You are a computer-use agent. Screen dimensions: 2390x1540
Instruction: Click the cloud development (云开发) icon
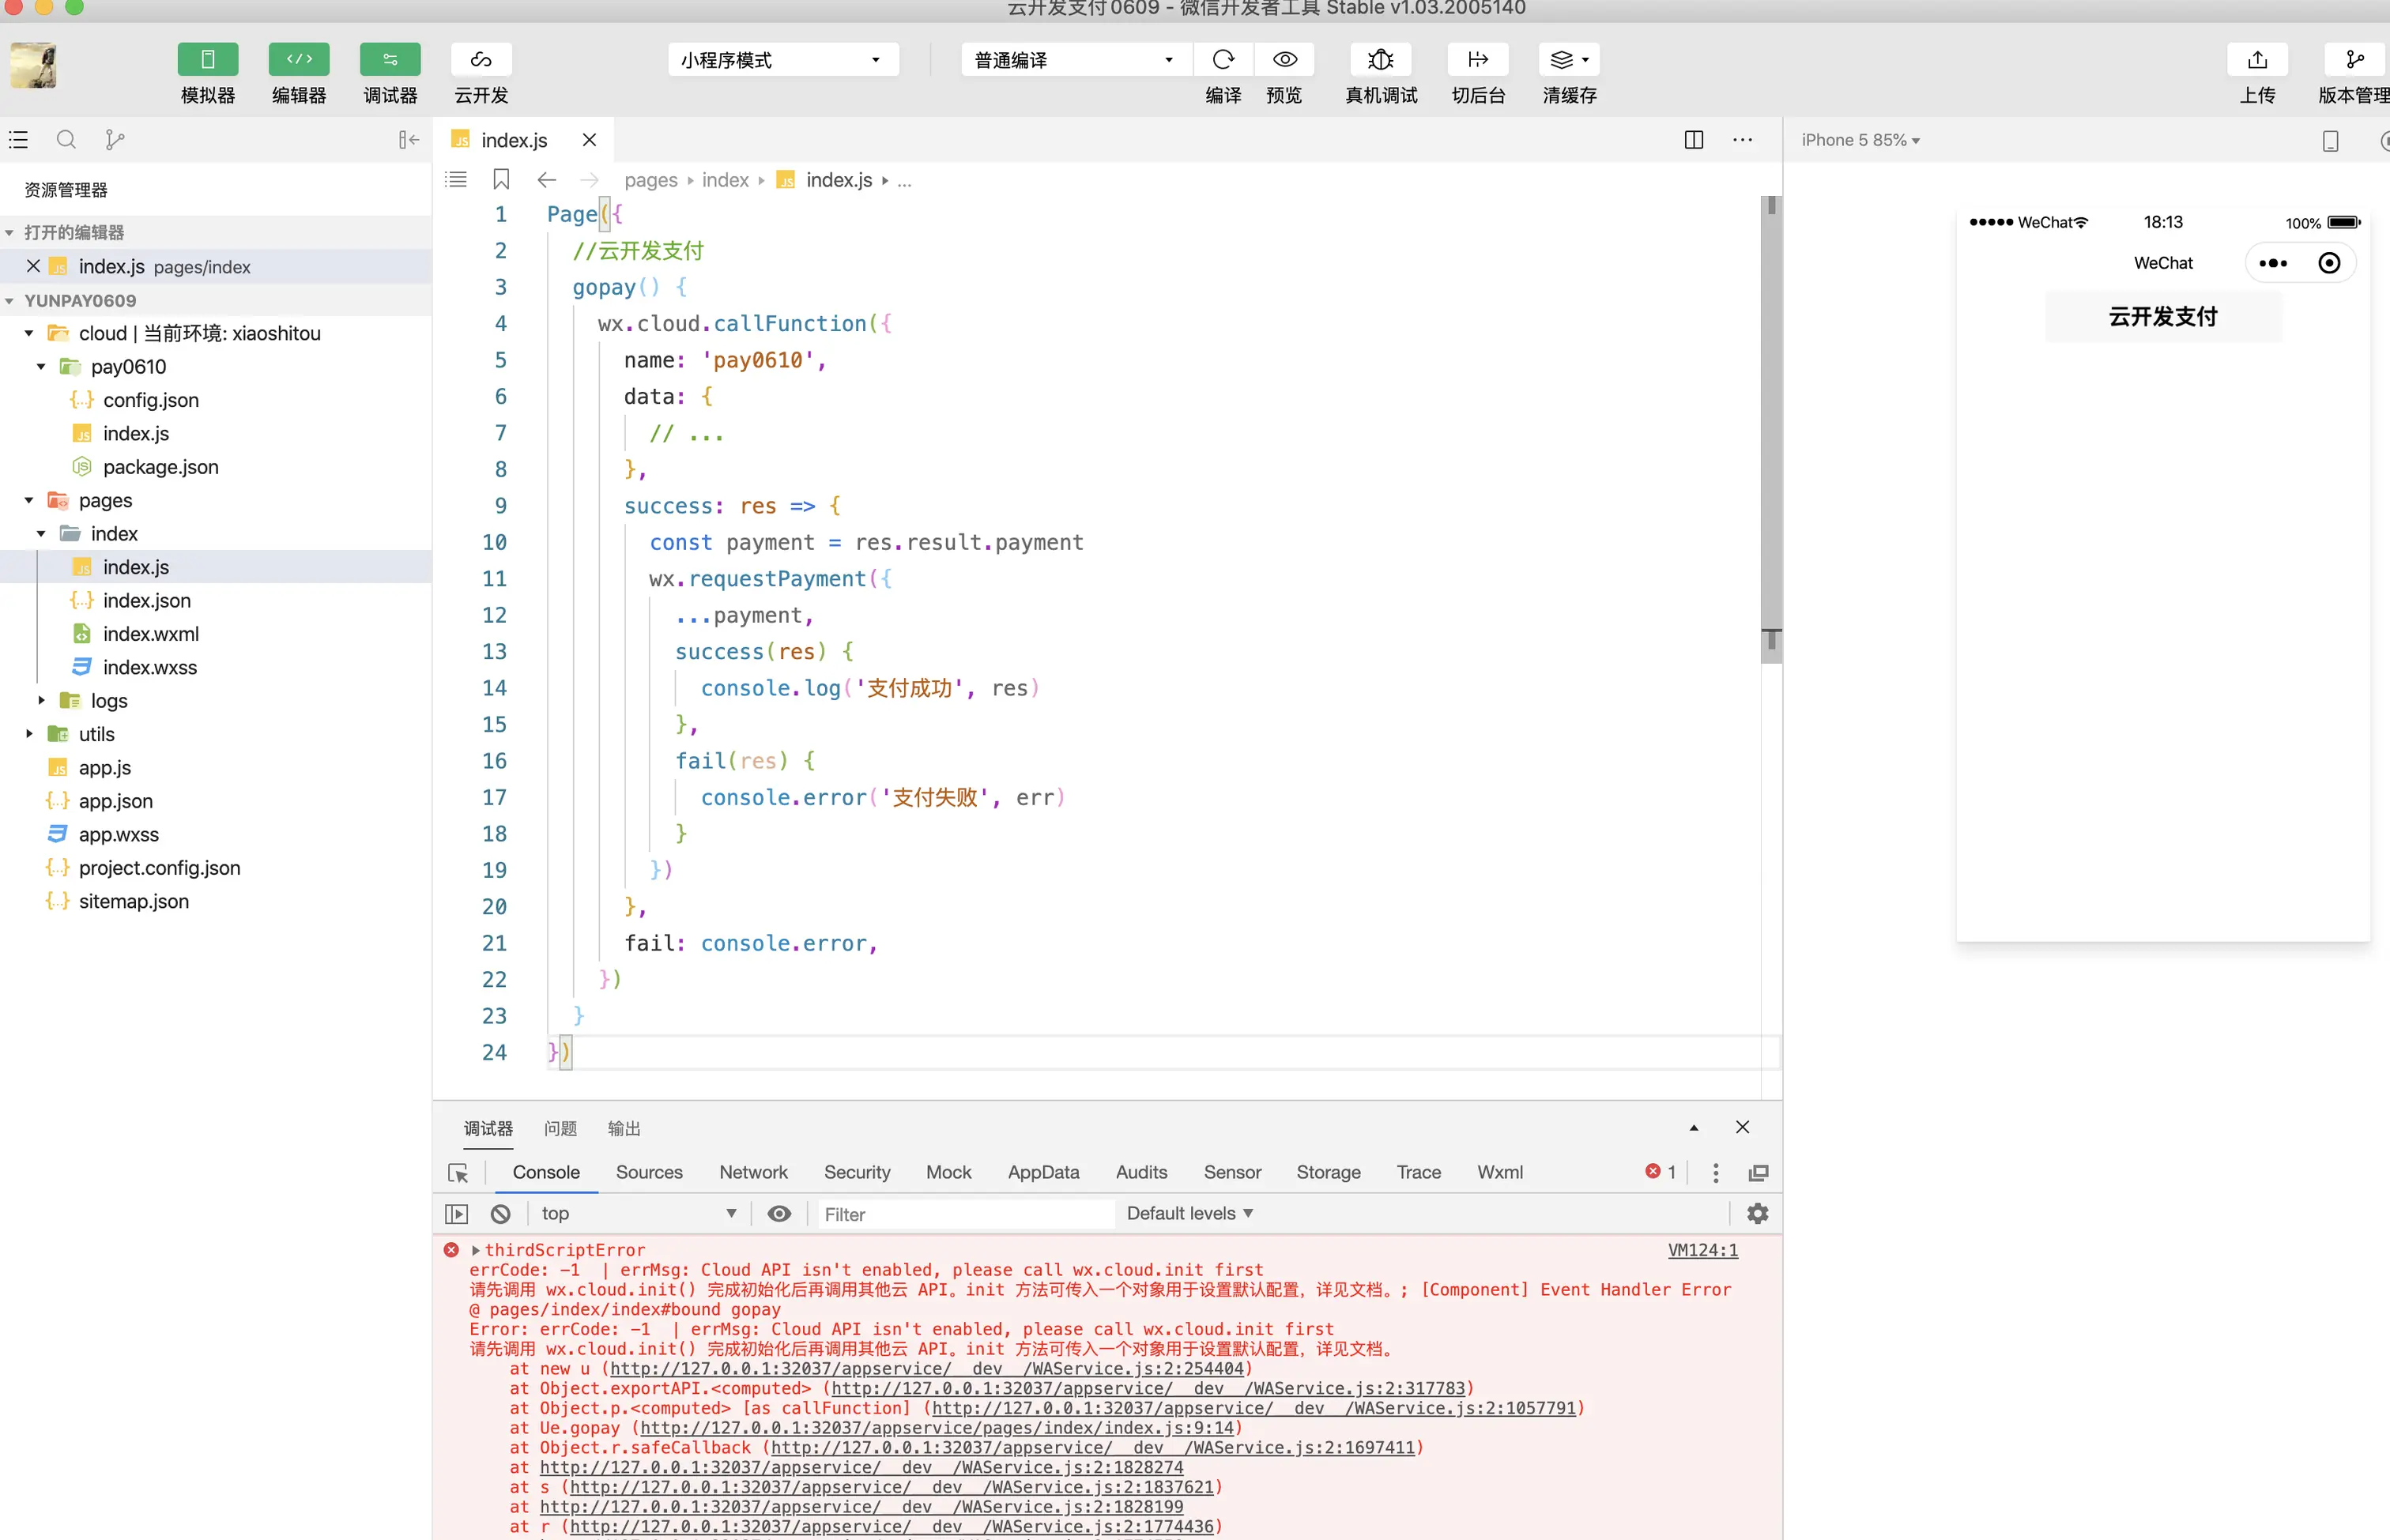[x=481, y=60]
